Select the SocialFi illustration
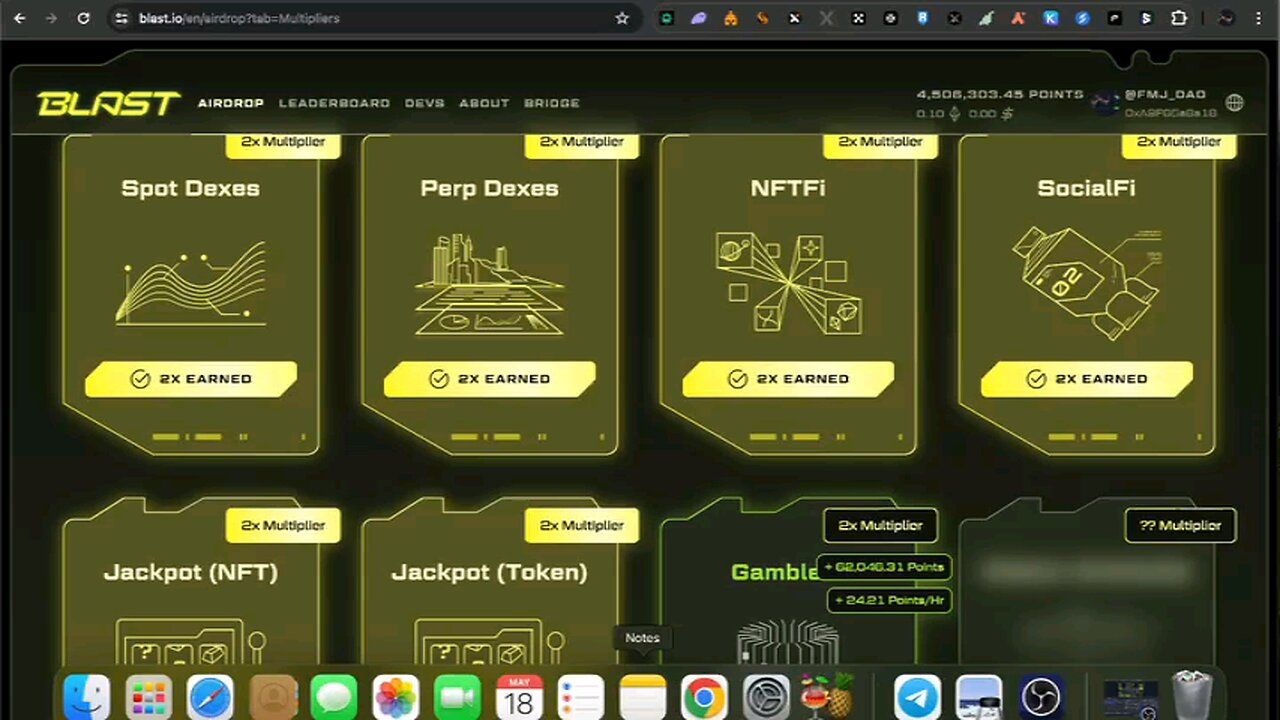The width and height of the screenshot is (1280, 720). pos(1086,283)
